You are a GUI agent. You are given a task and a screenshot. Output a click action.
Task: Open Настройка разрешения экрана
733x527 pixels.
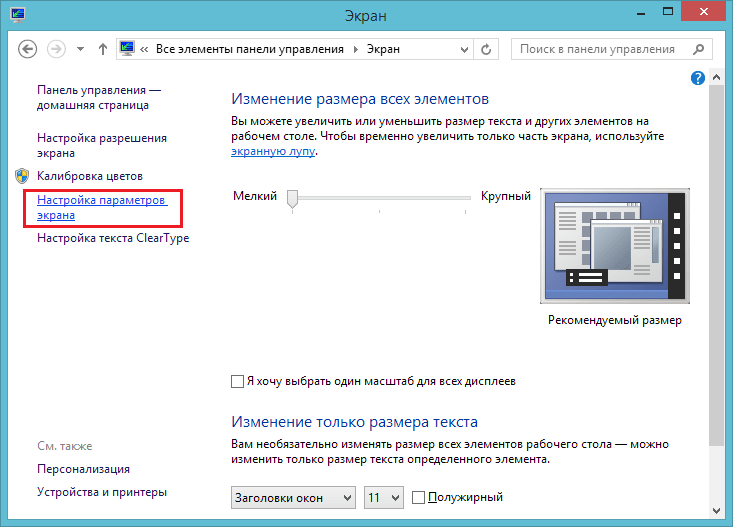click(x=102, y=145)
